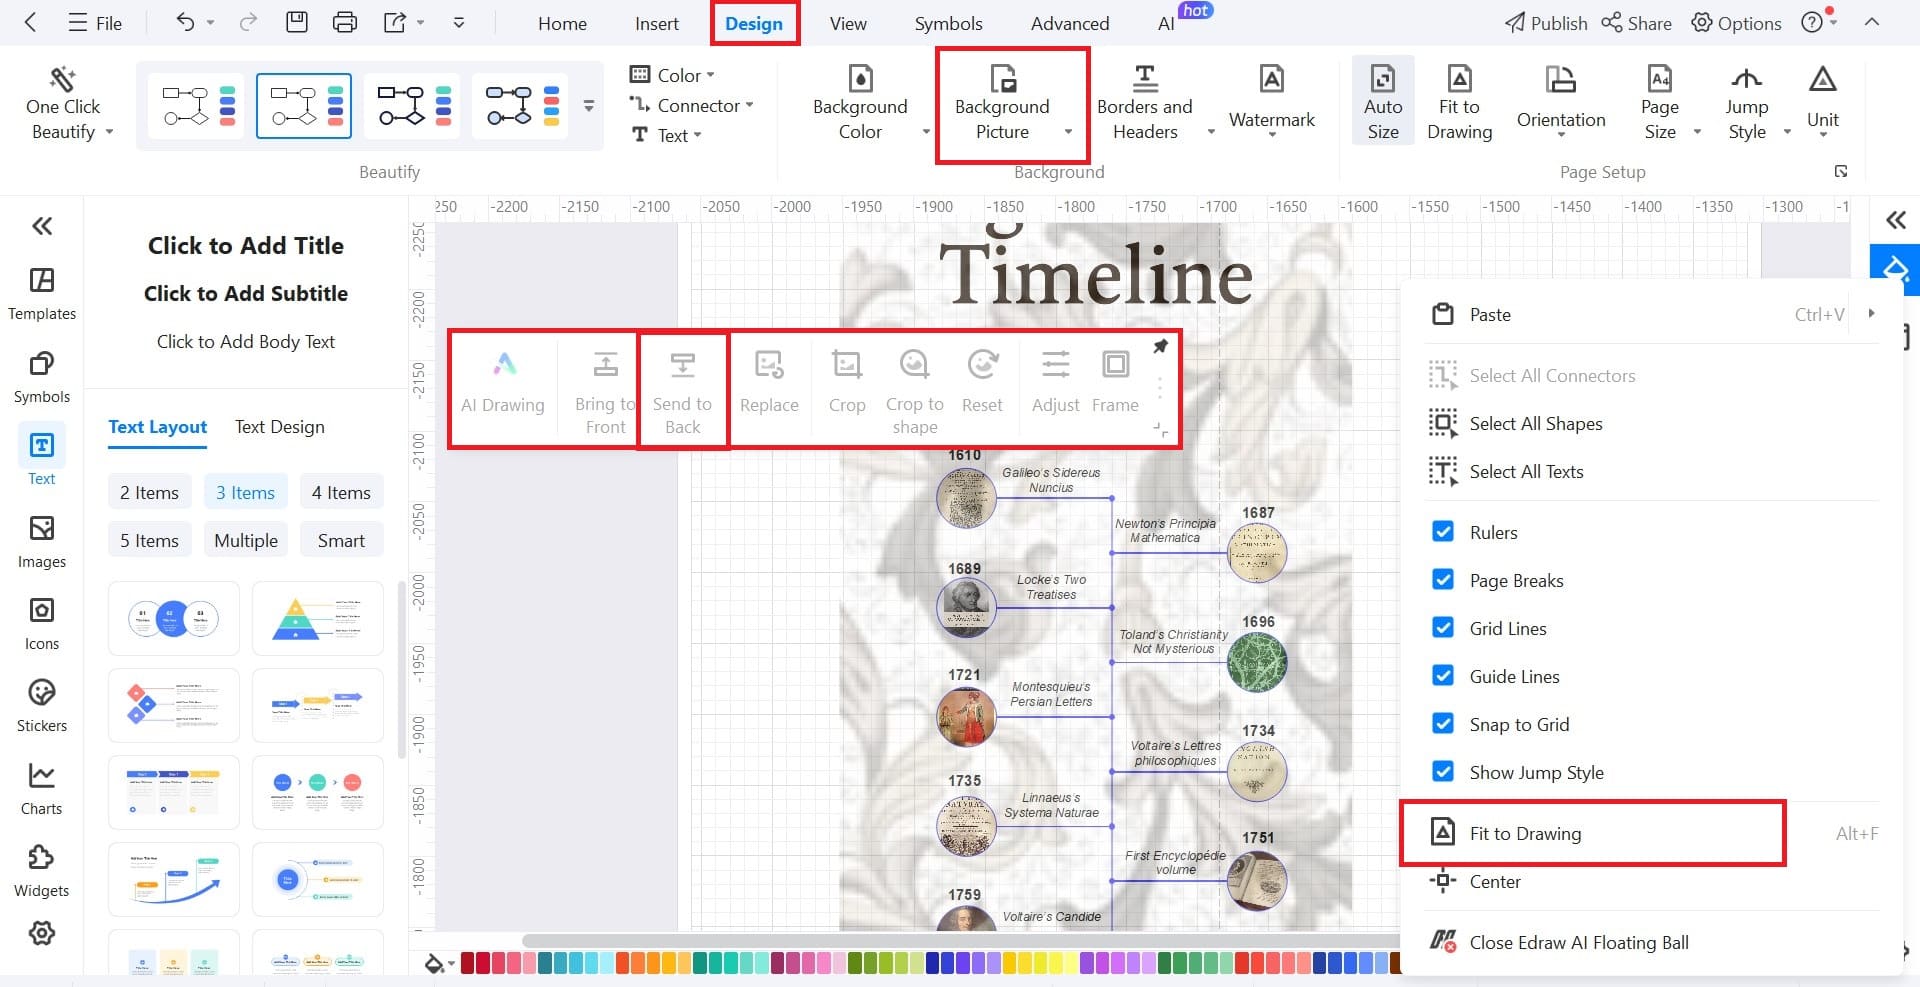Click the Export icon
The height and width of the screenshot is (987, 1920).
tap(396, 22)
